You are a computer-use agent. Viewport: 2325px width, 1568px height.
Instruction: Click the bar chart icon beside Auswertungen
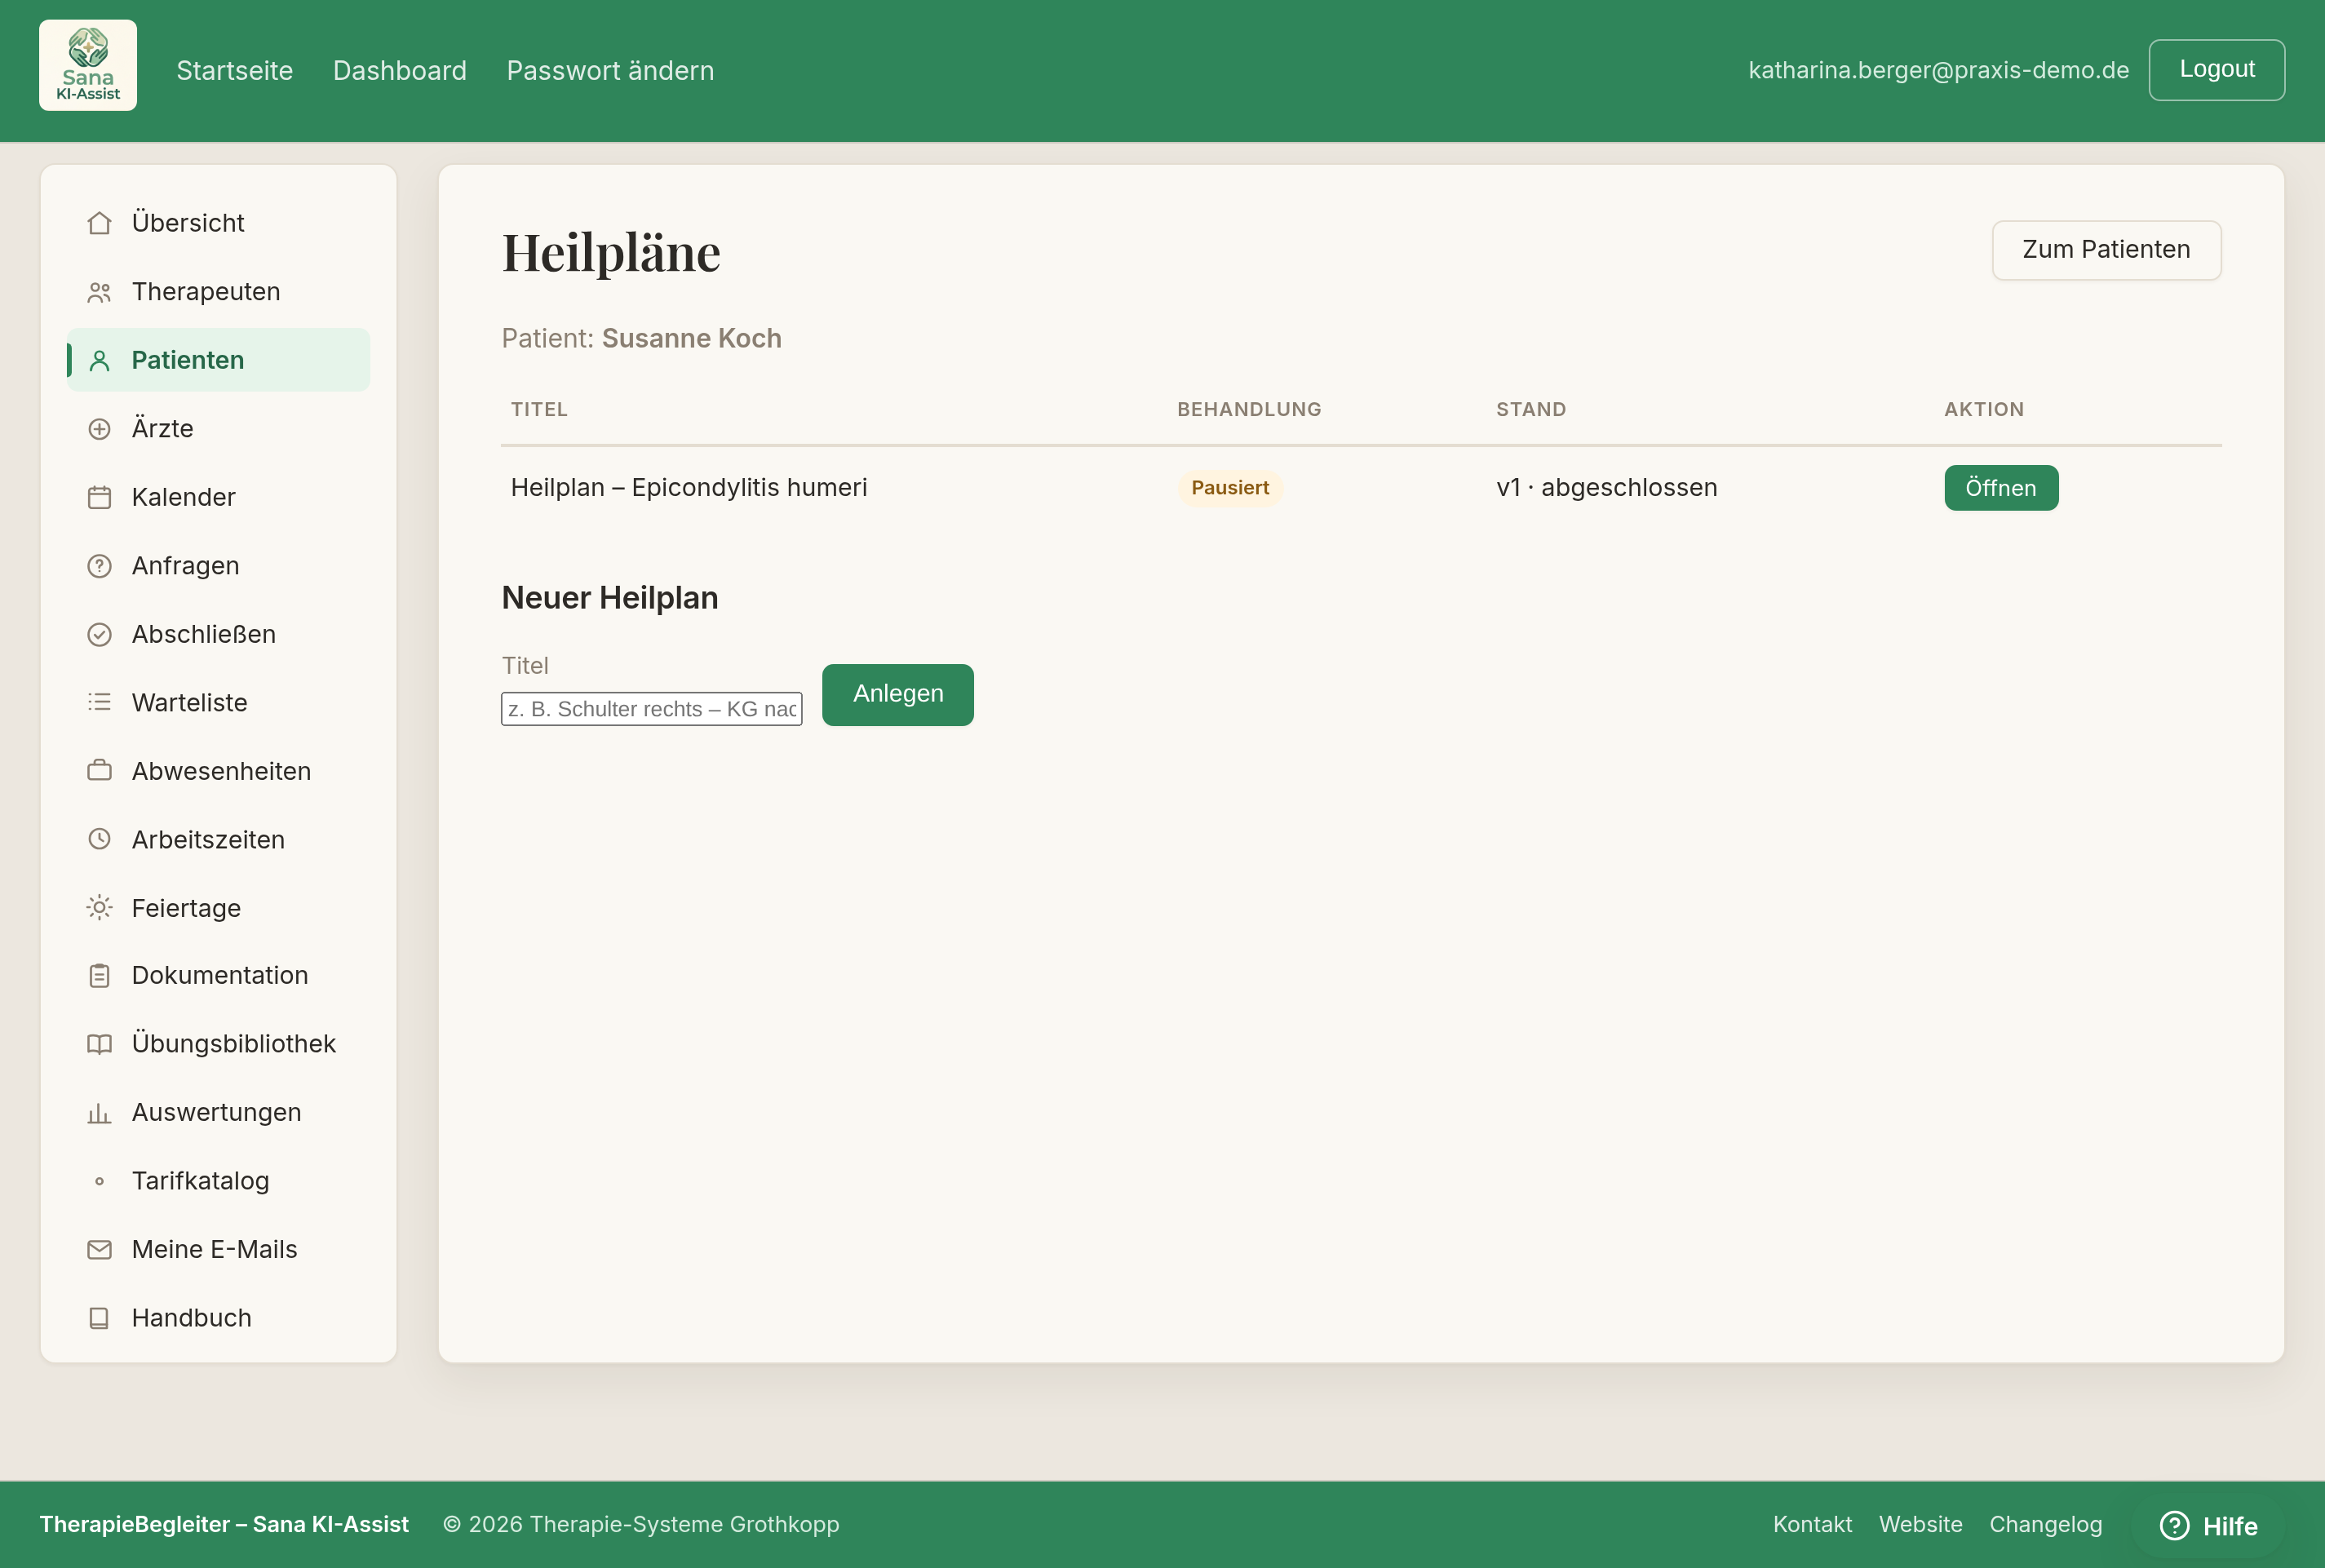(99, 1112)
